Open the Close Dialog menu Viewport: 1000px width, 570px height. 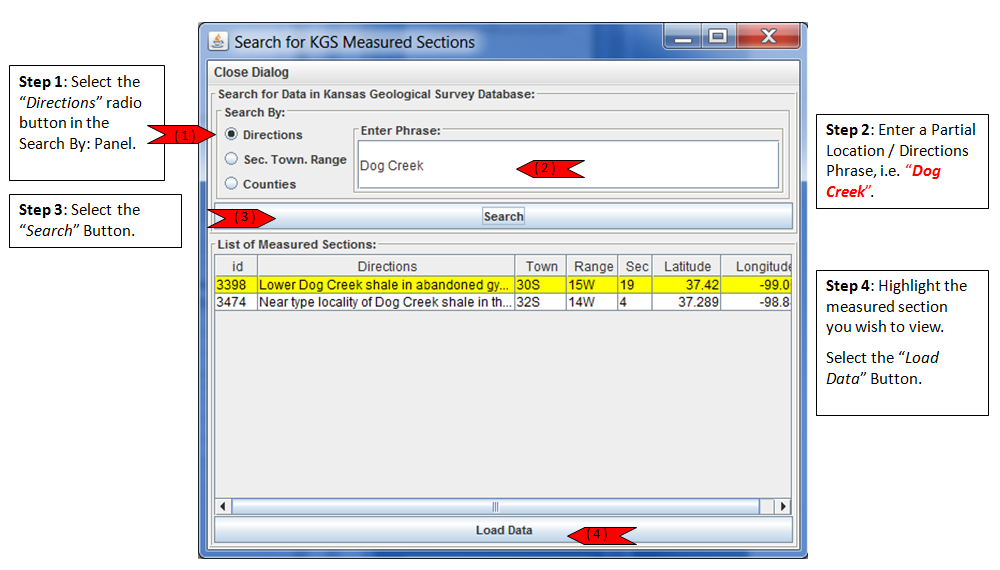251,72
